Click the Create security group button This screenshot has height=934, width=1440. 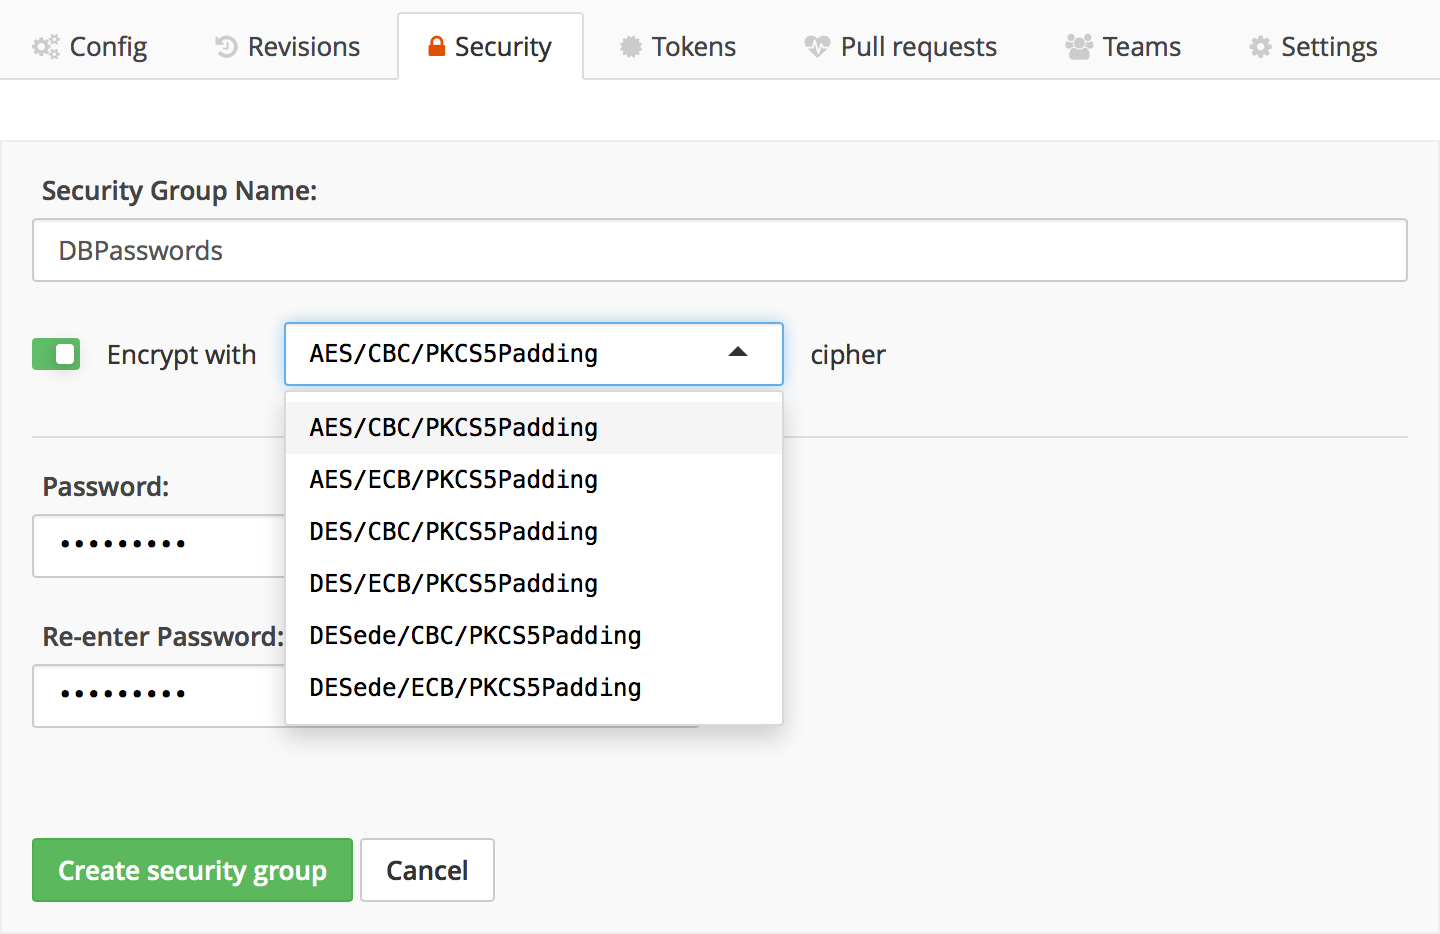coord(192,870)
